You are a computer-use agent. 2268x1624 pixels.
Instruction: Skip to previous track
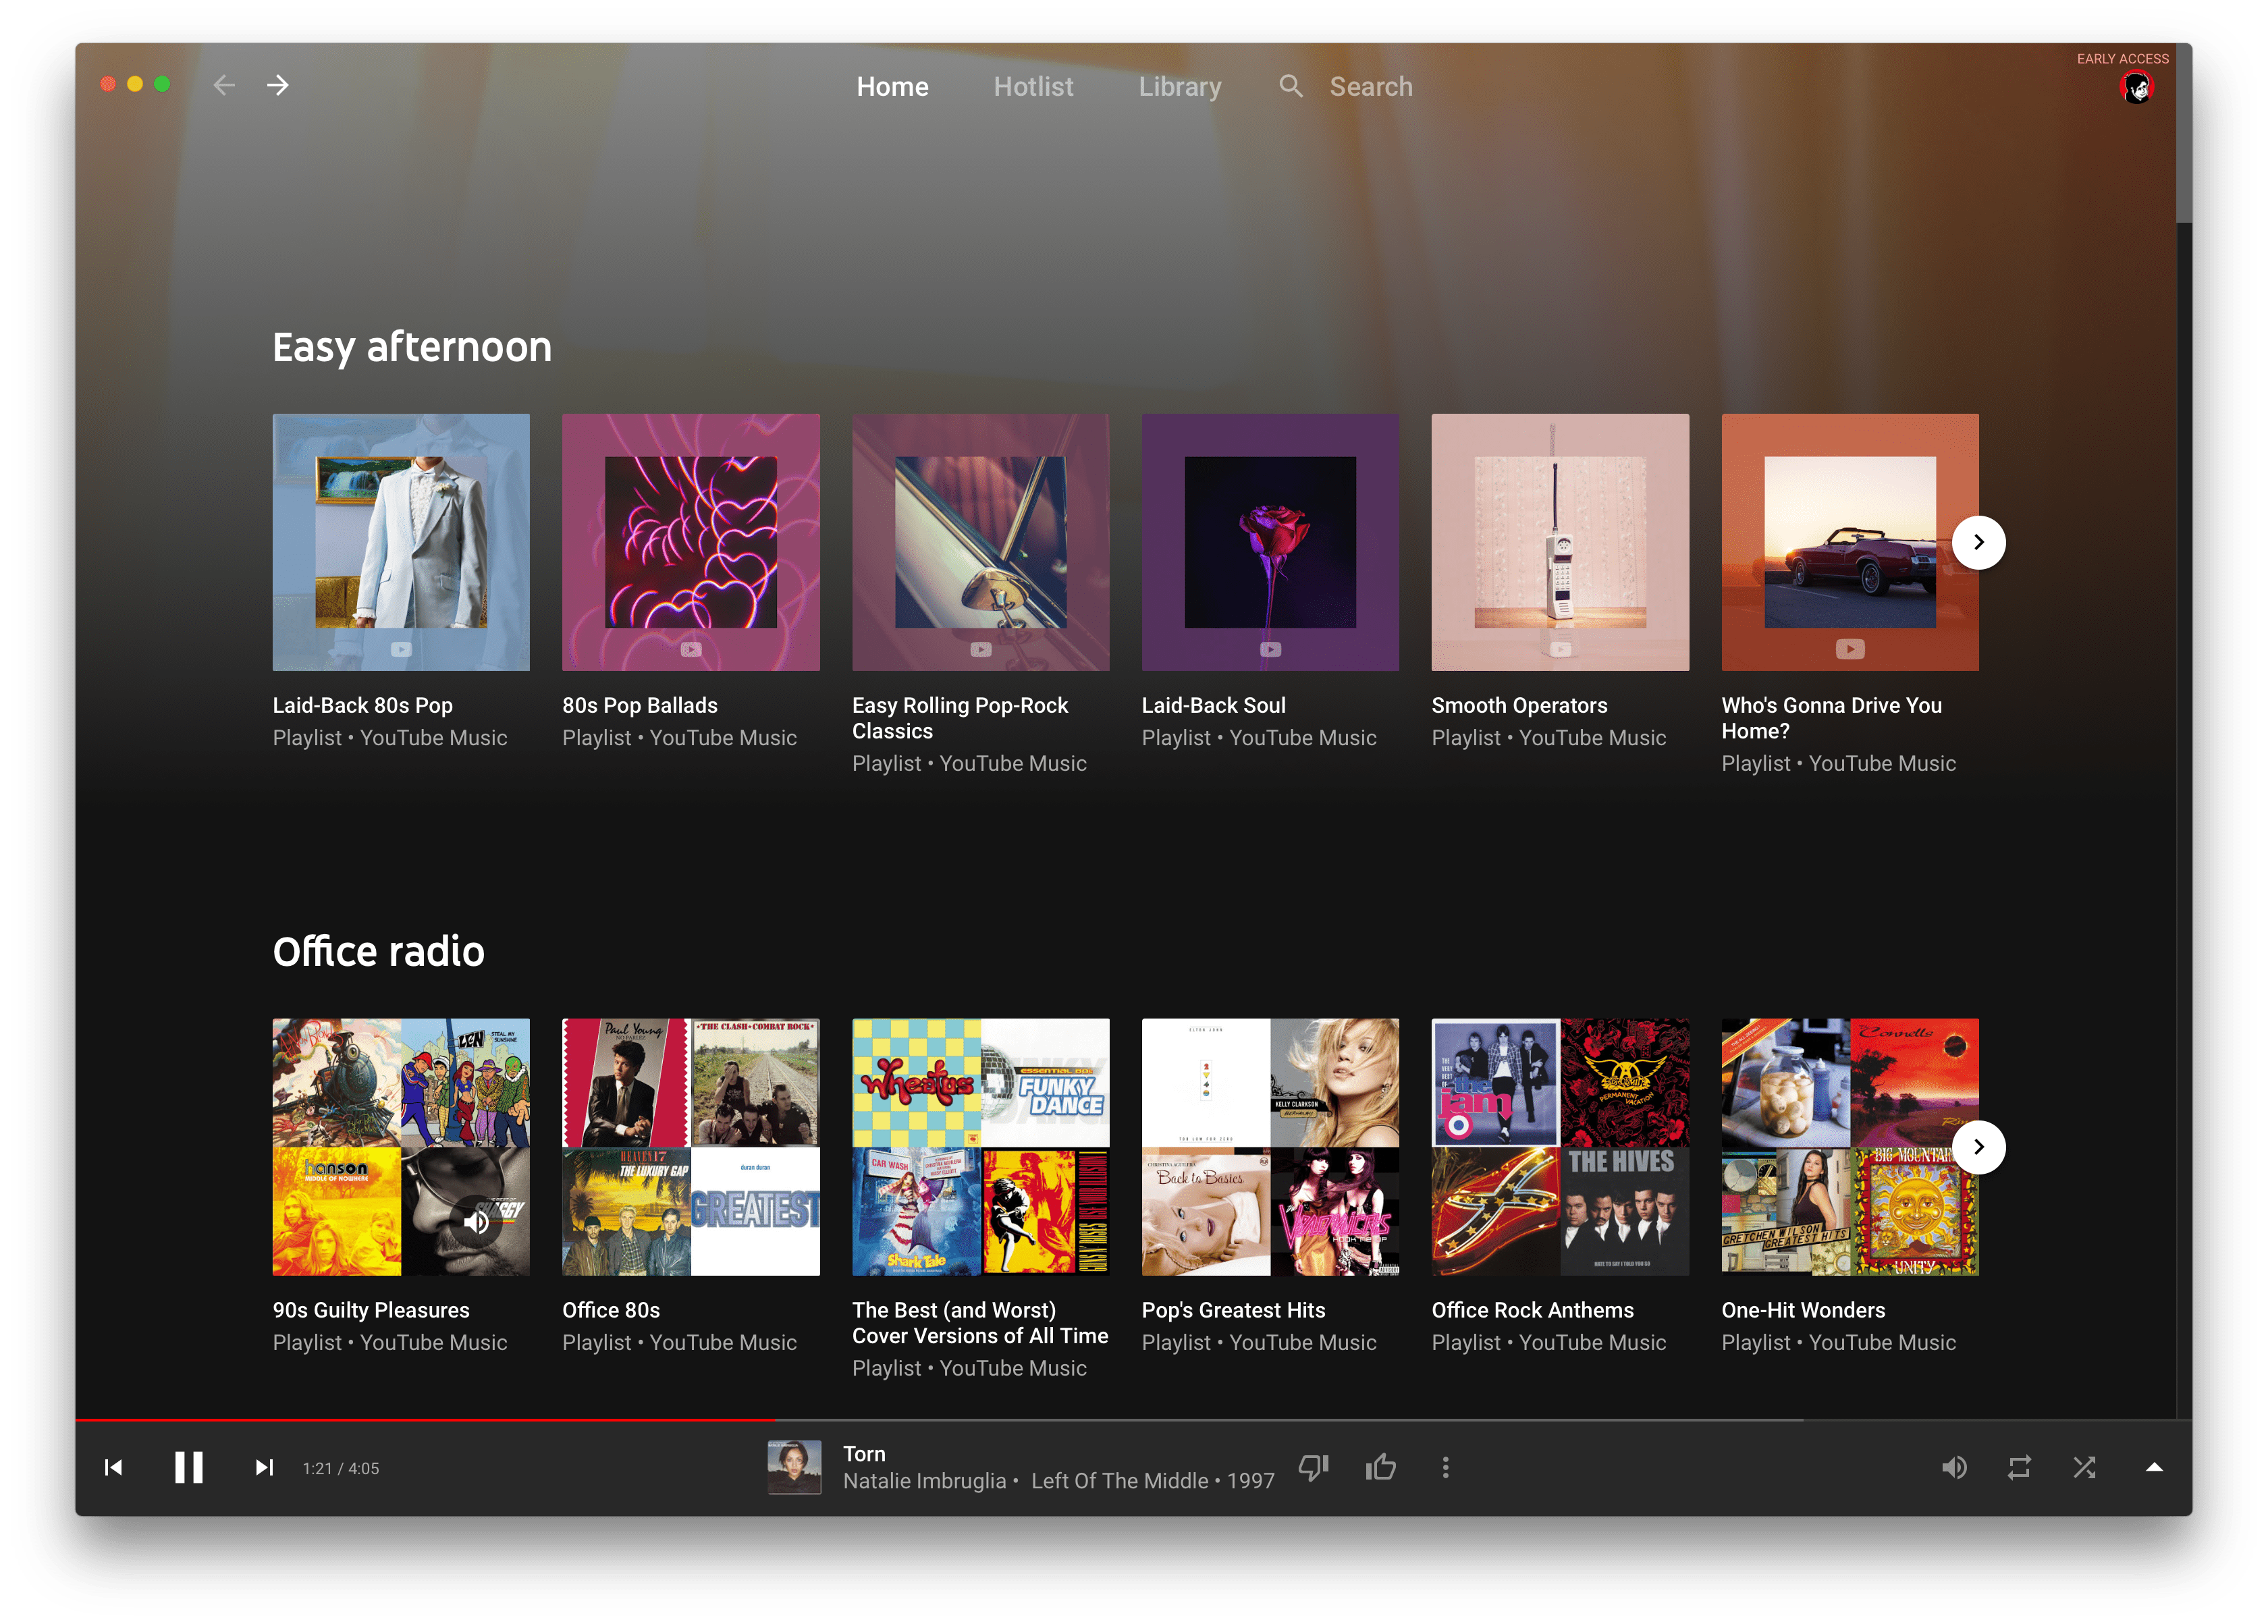tap(114, 1467)
